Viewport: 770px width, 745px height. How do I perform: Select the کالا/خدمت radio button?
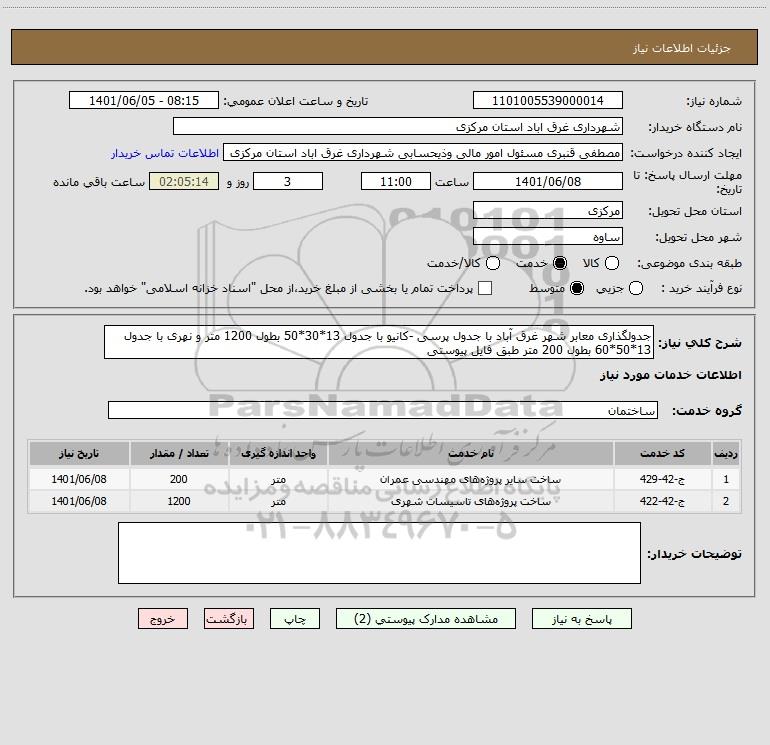coord(493,263)
